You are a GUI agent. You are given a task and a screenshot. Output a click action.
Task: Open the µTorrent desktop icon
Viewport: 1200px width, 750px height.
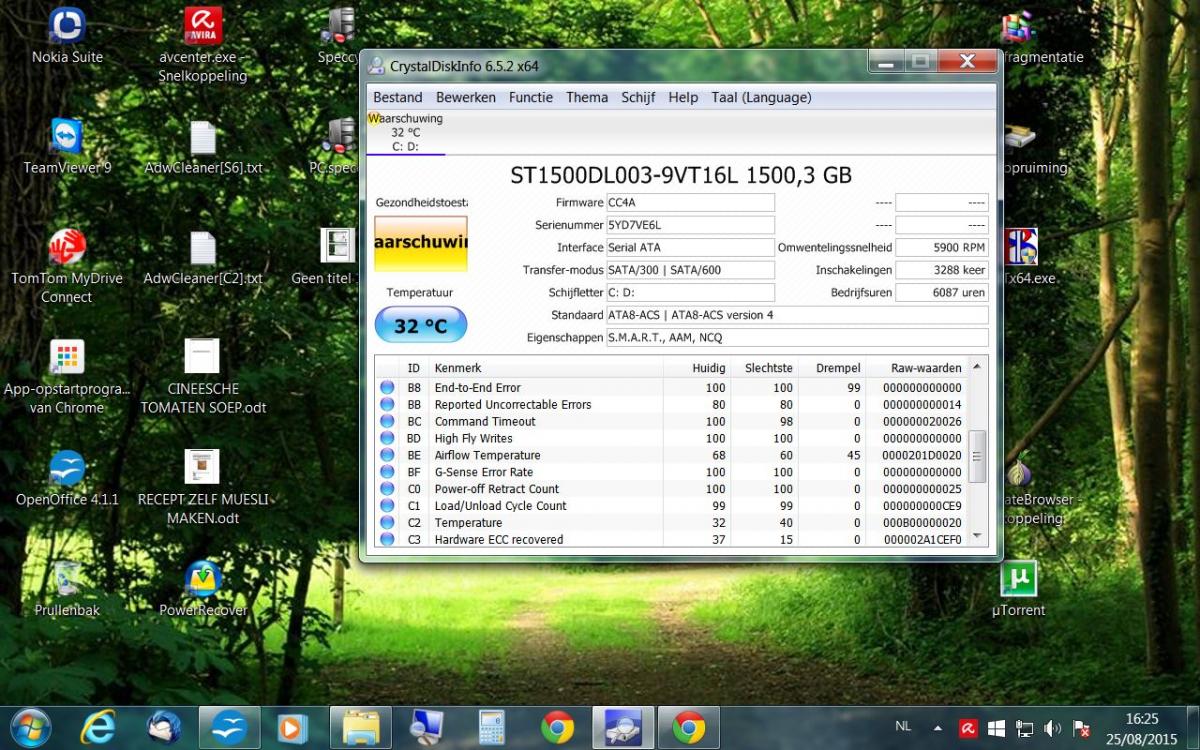(1018, 579)
